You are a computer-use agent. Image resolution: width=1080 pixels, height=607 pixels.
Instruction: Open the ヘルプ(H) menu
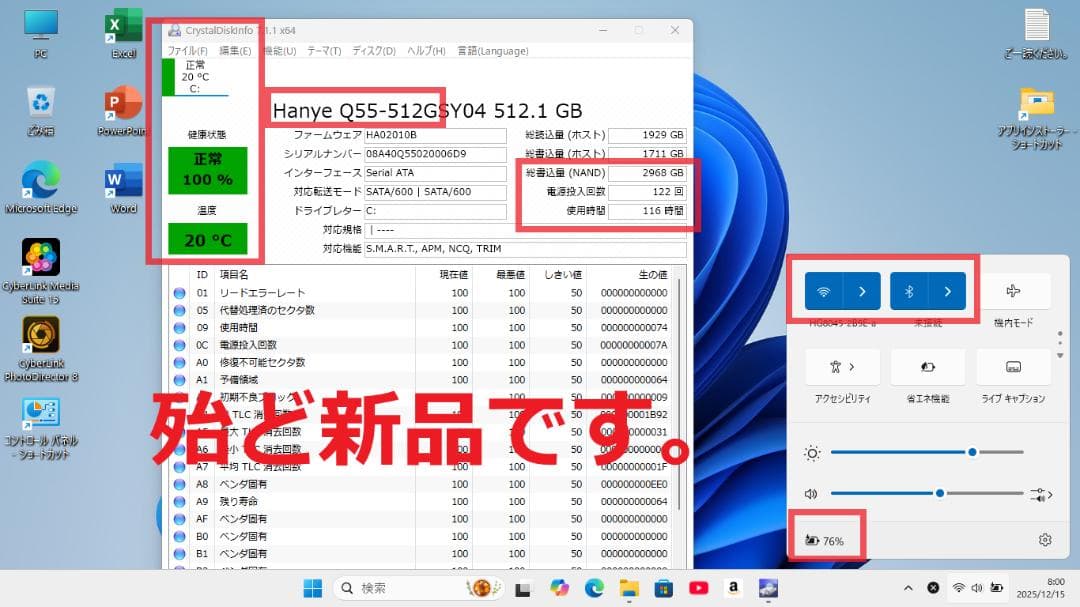coord(426,51)
